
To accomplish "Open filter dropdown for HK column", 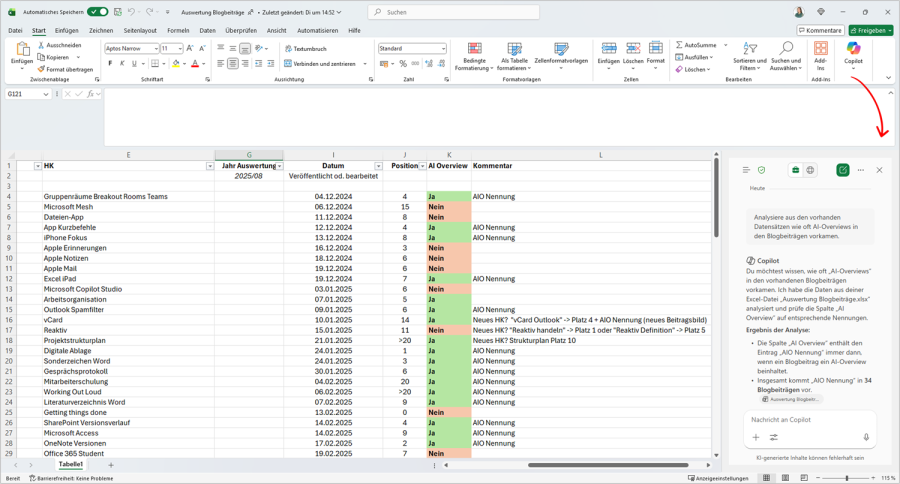I will point(210,166).
